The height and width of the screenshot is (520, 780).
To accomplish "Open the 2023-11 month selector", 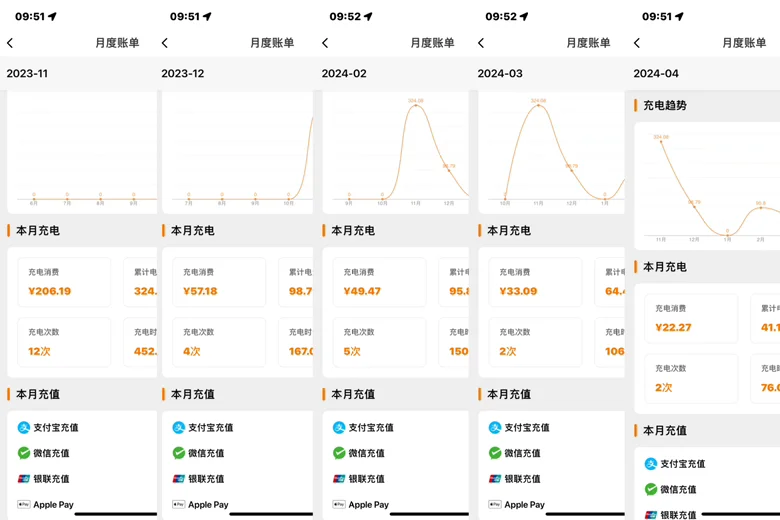I will pos(27,74).
